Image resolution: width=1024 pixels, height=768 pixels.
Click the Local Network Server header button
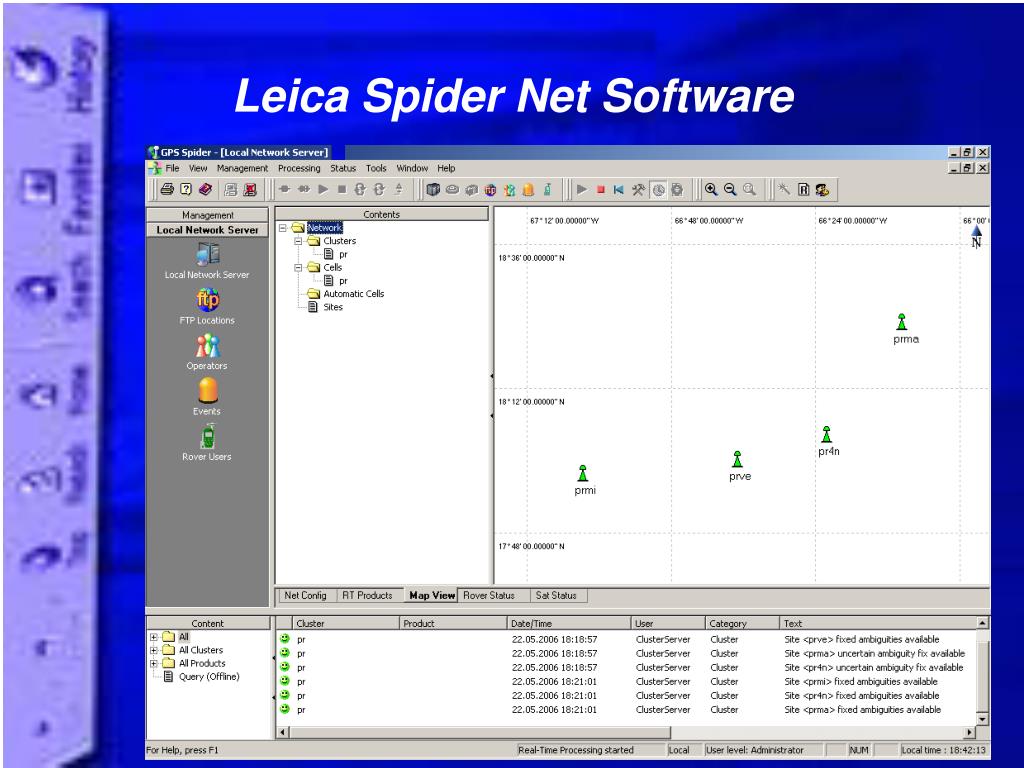tap(207, 230)
